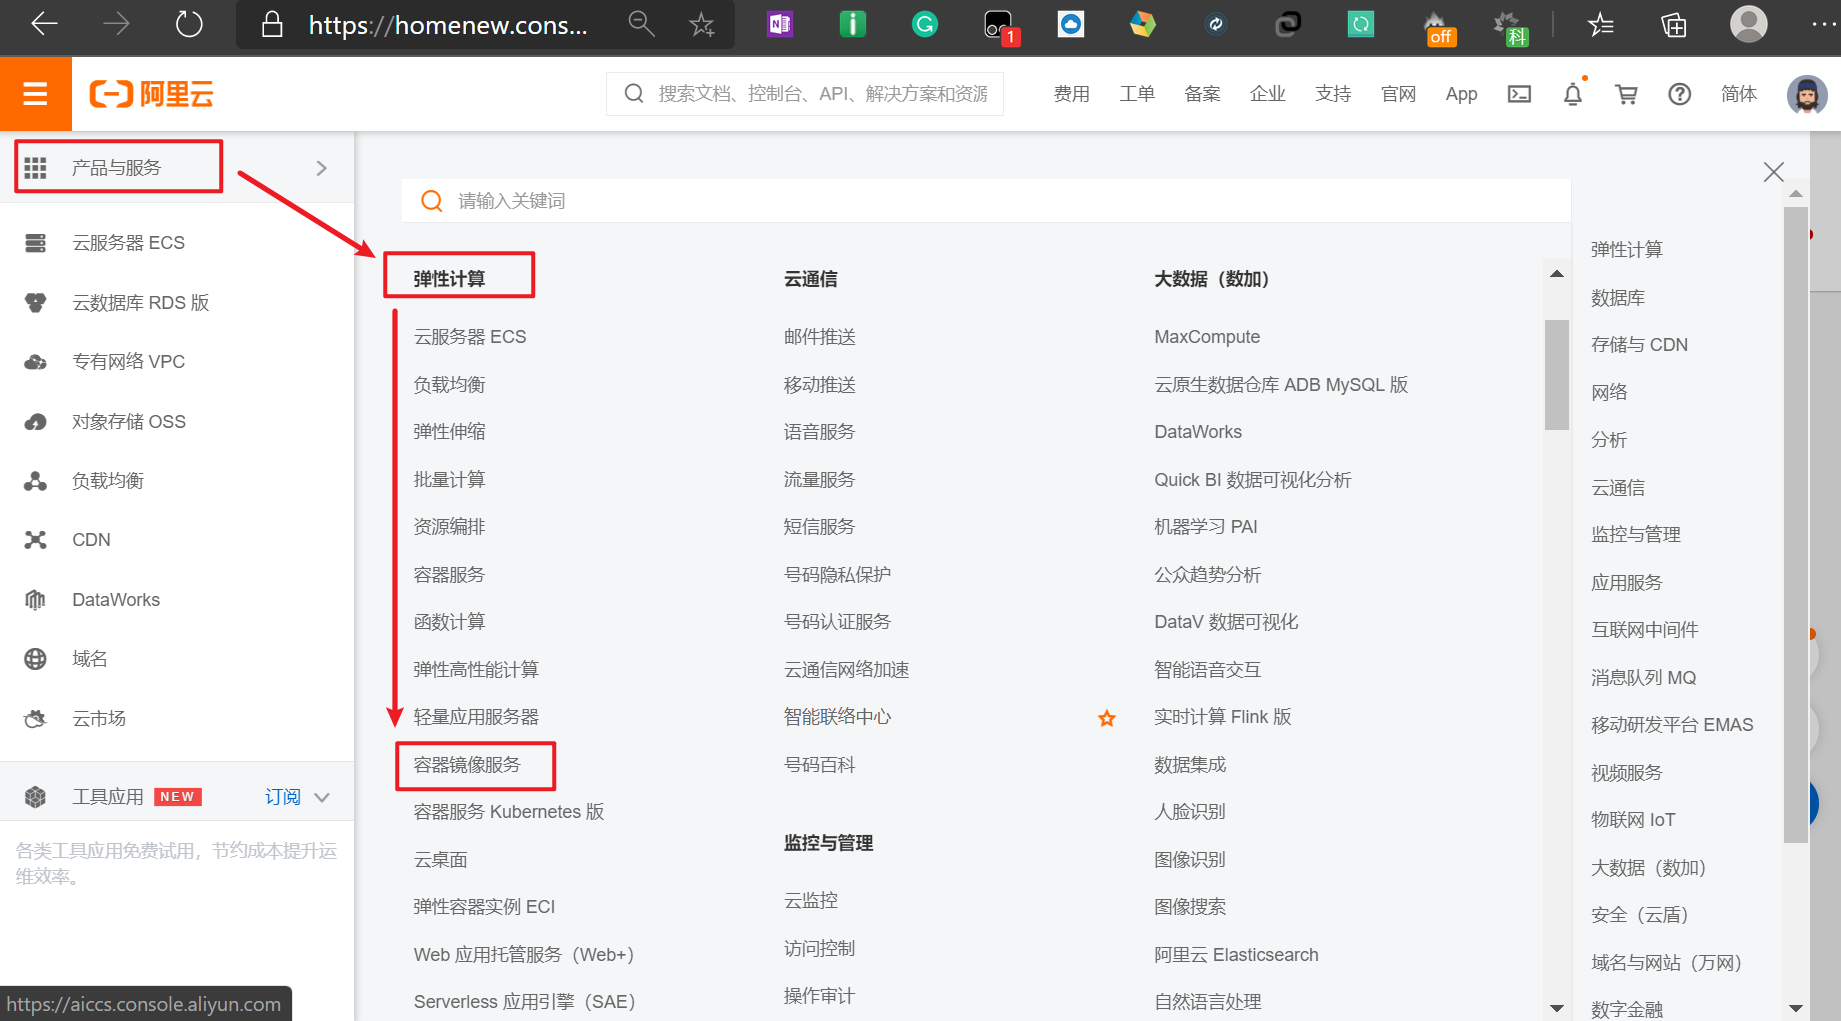Open MaxCompute link

(1207, 337)
